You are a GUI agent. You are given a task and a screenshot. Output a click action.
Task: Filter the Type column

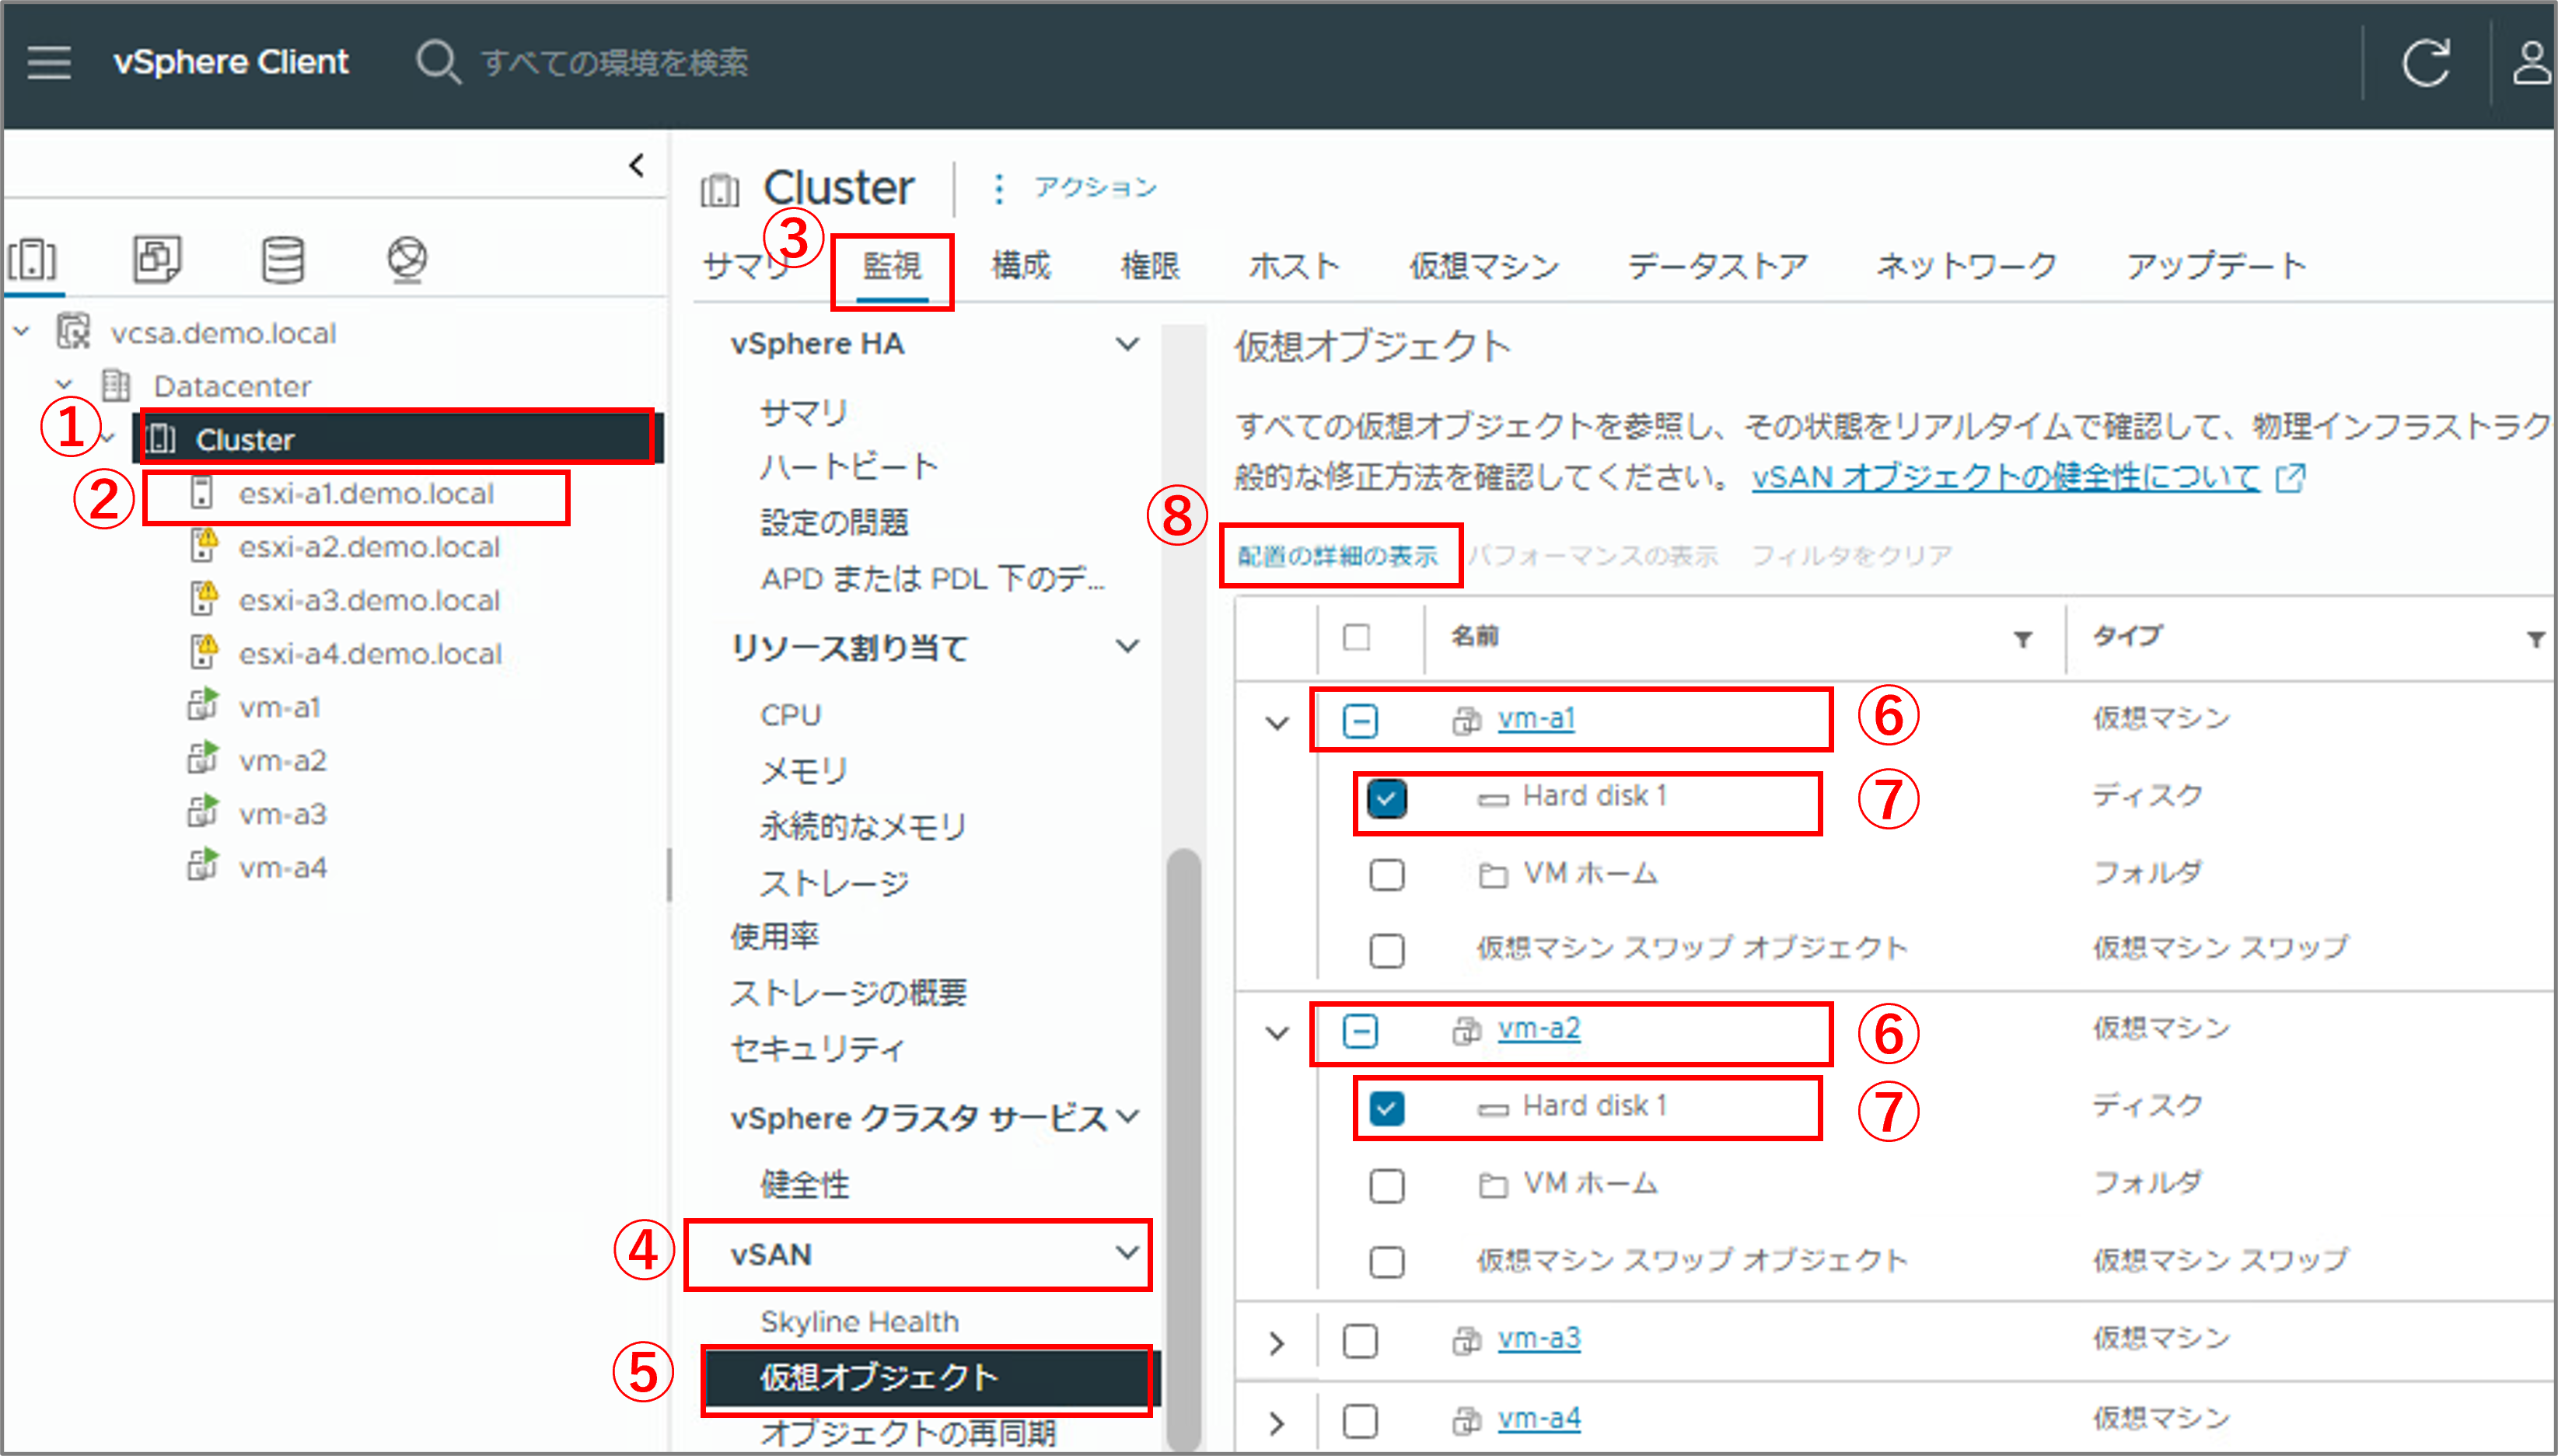(x=2535, y=638)
